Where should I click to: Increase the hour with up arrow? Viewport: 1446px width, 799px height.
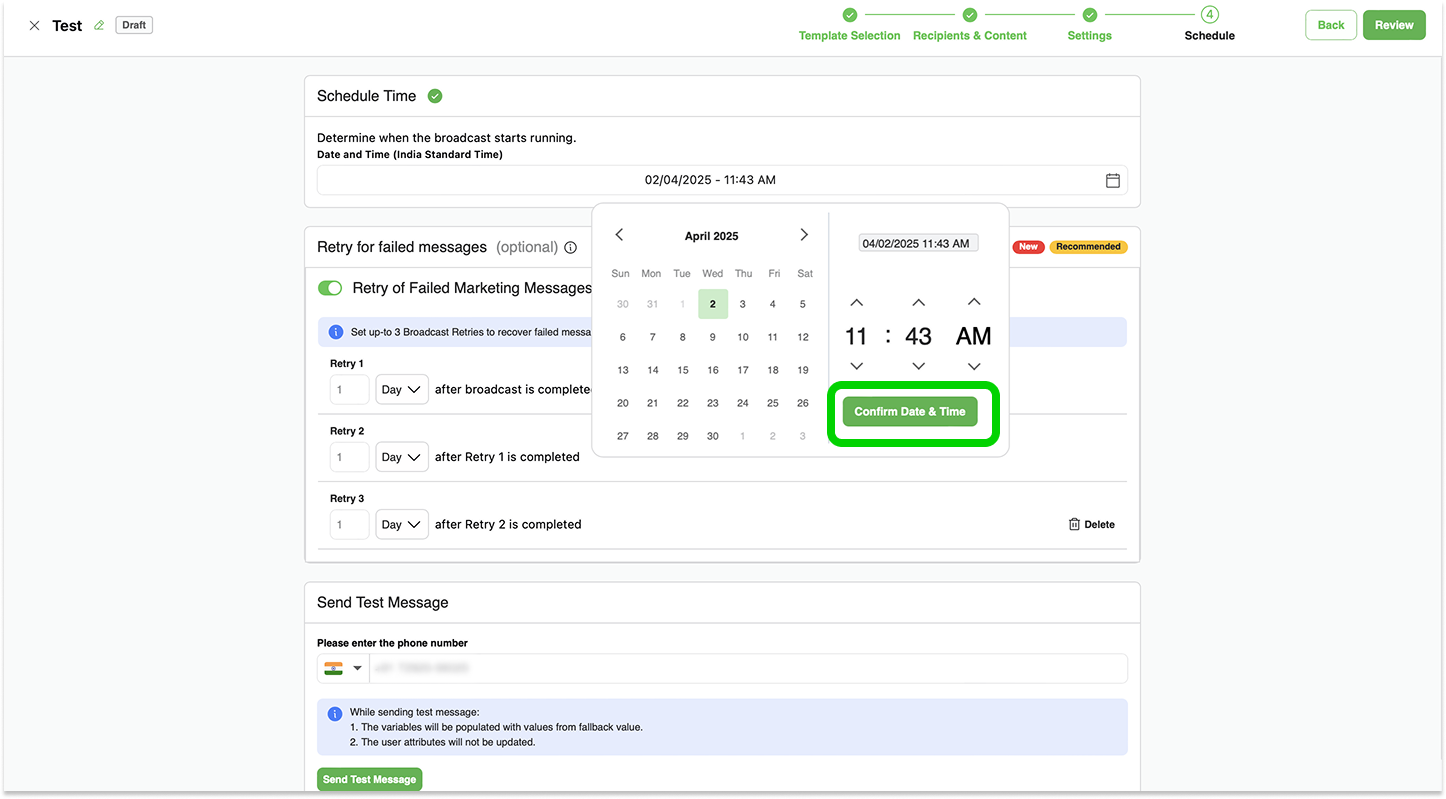pyautogui.click(x=856, y=302)
